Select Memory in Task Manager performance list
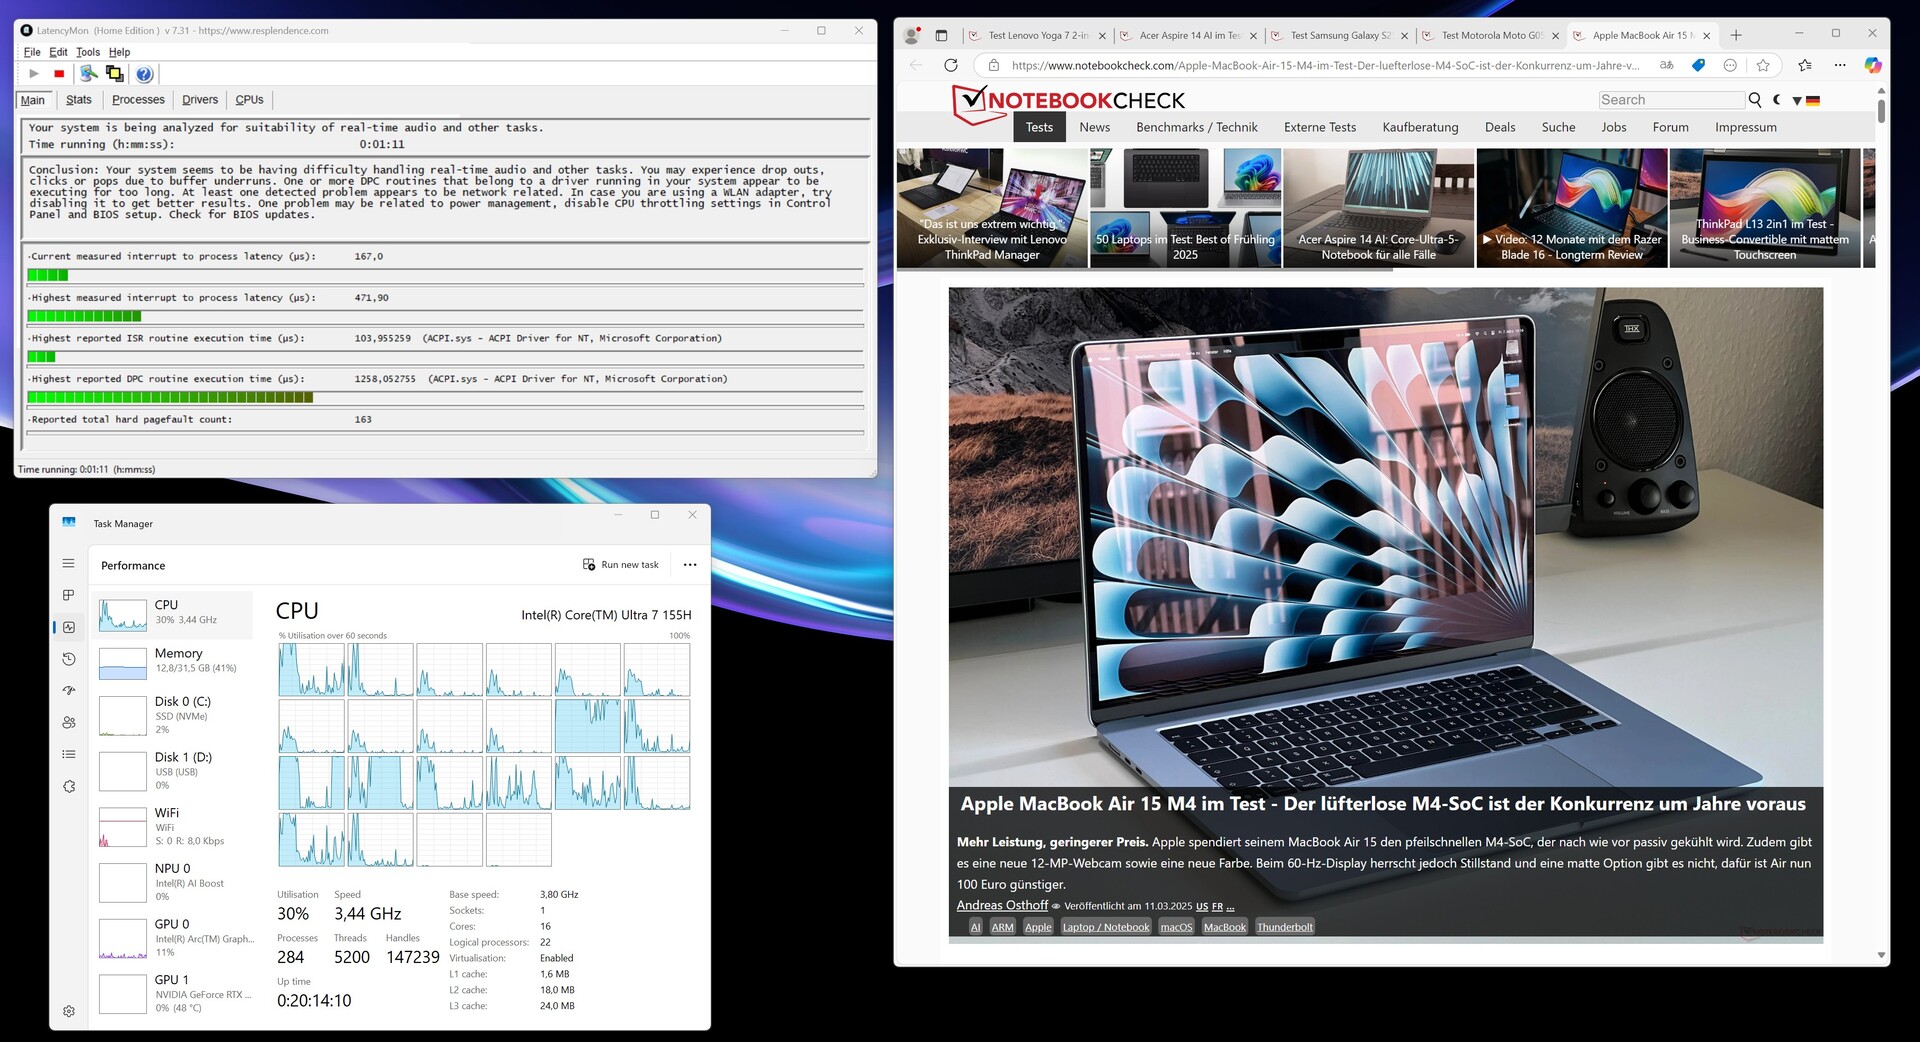 [174, 663]
